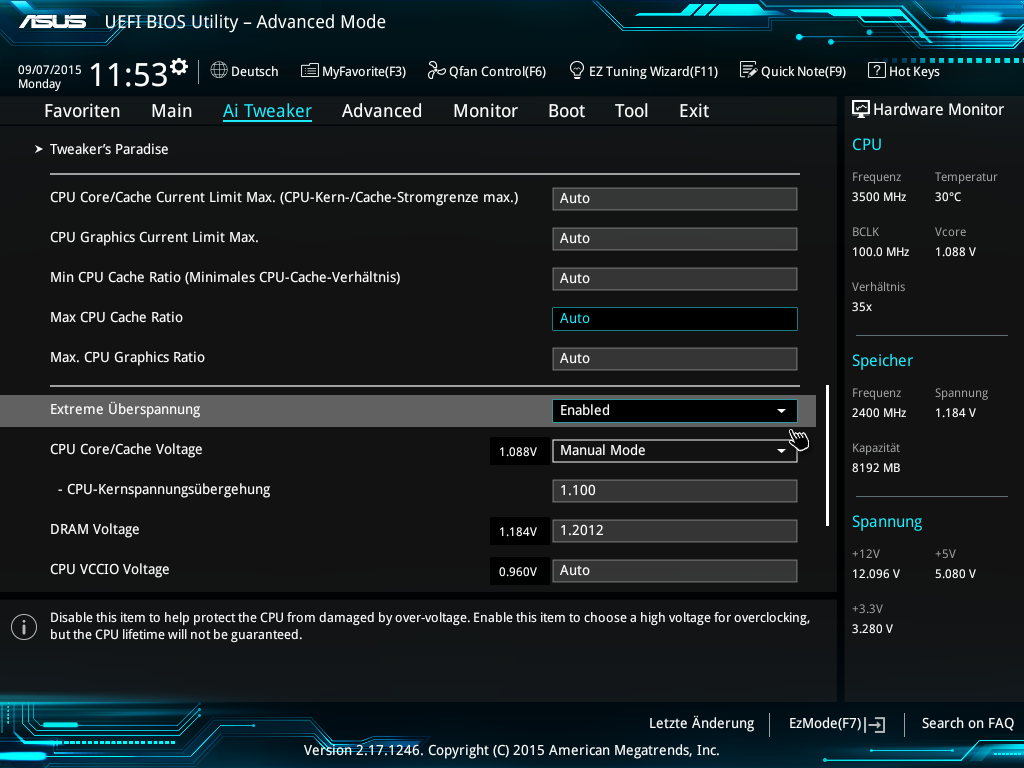Click the ASUS logo
This screenshot has width=1024, height=768.
point(52,22)
